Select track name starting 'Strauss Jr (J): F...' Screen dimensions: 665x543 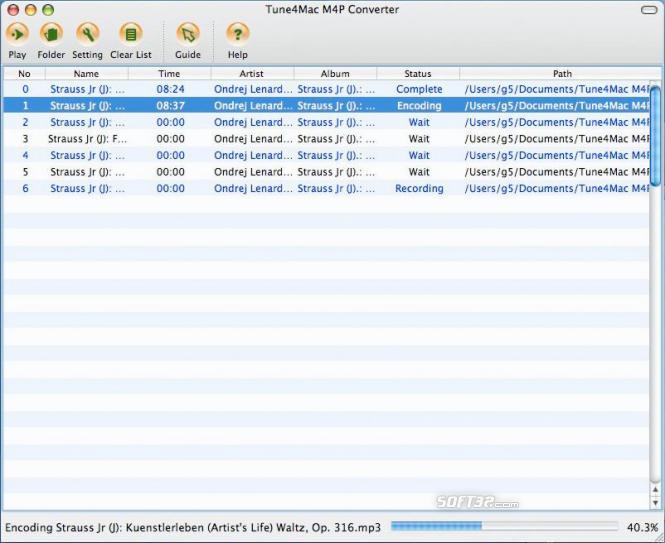click(x=87, y=139)
